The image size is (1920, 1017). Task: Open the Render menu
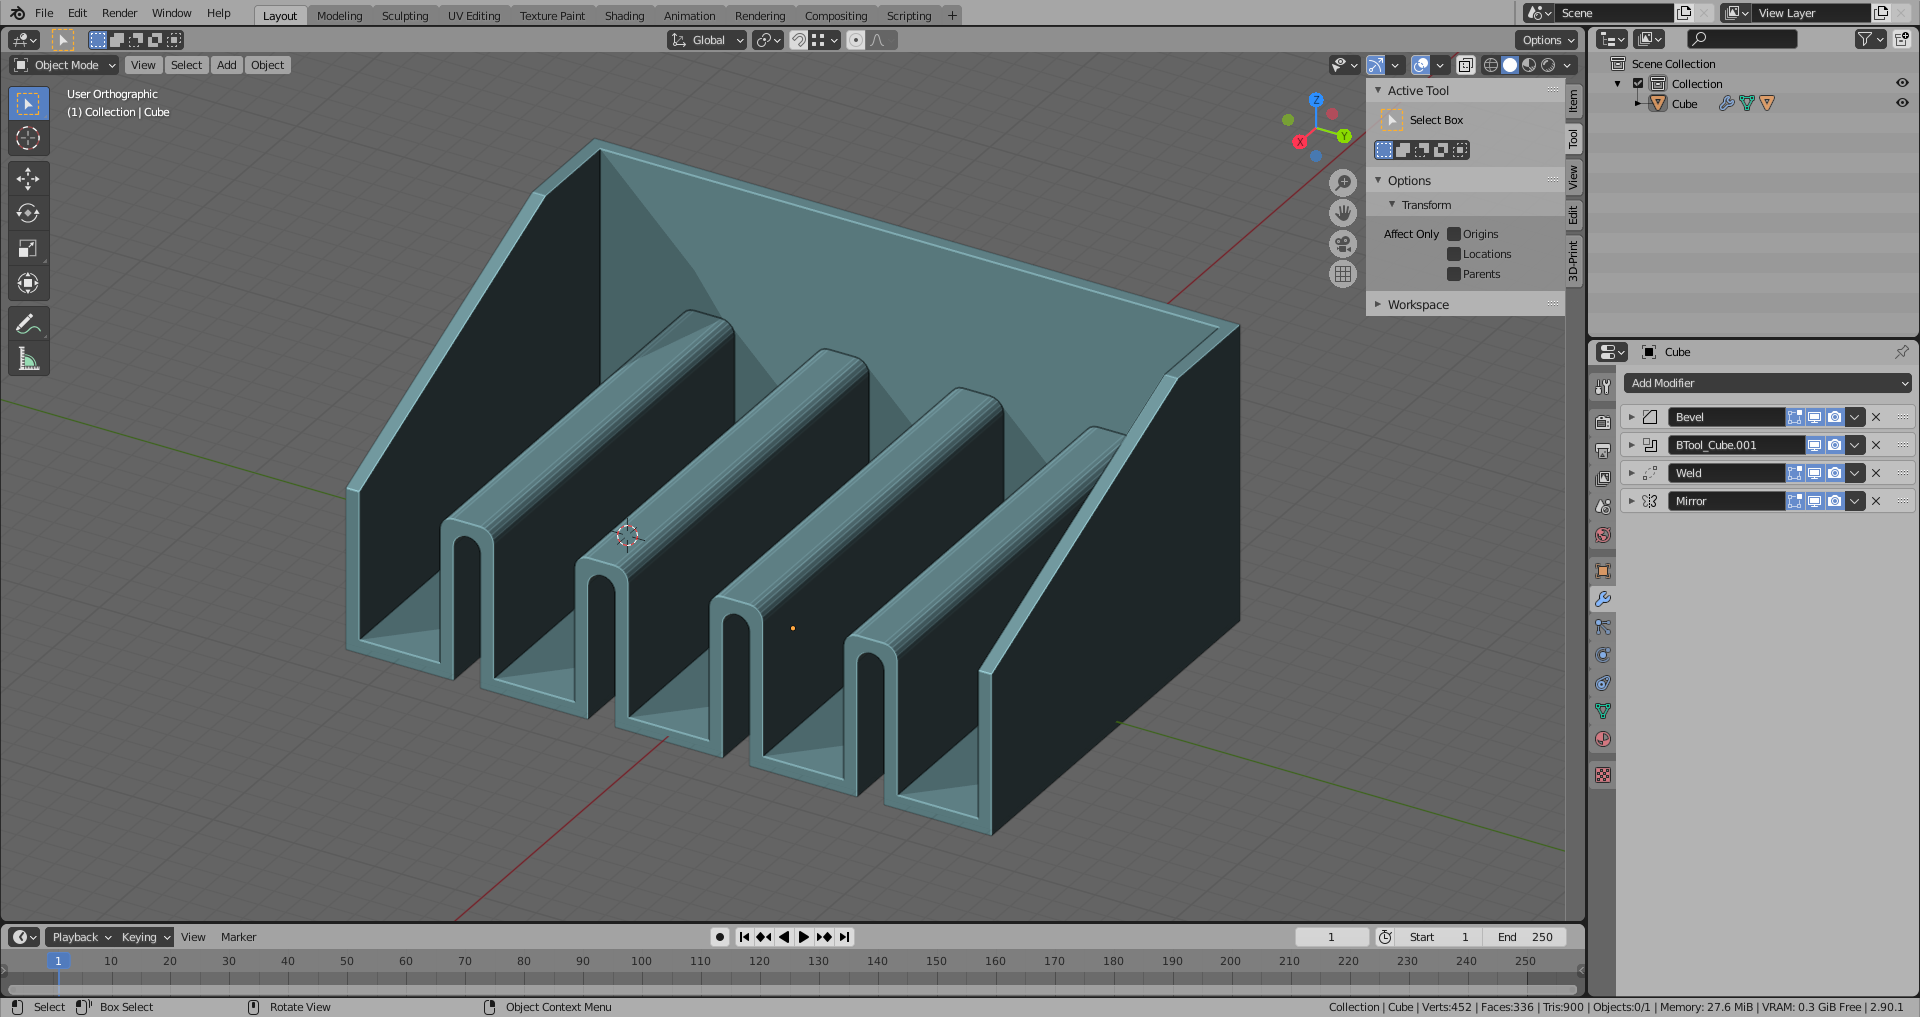pyautogui.click(x=119, y=13)
